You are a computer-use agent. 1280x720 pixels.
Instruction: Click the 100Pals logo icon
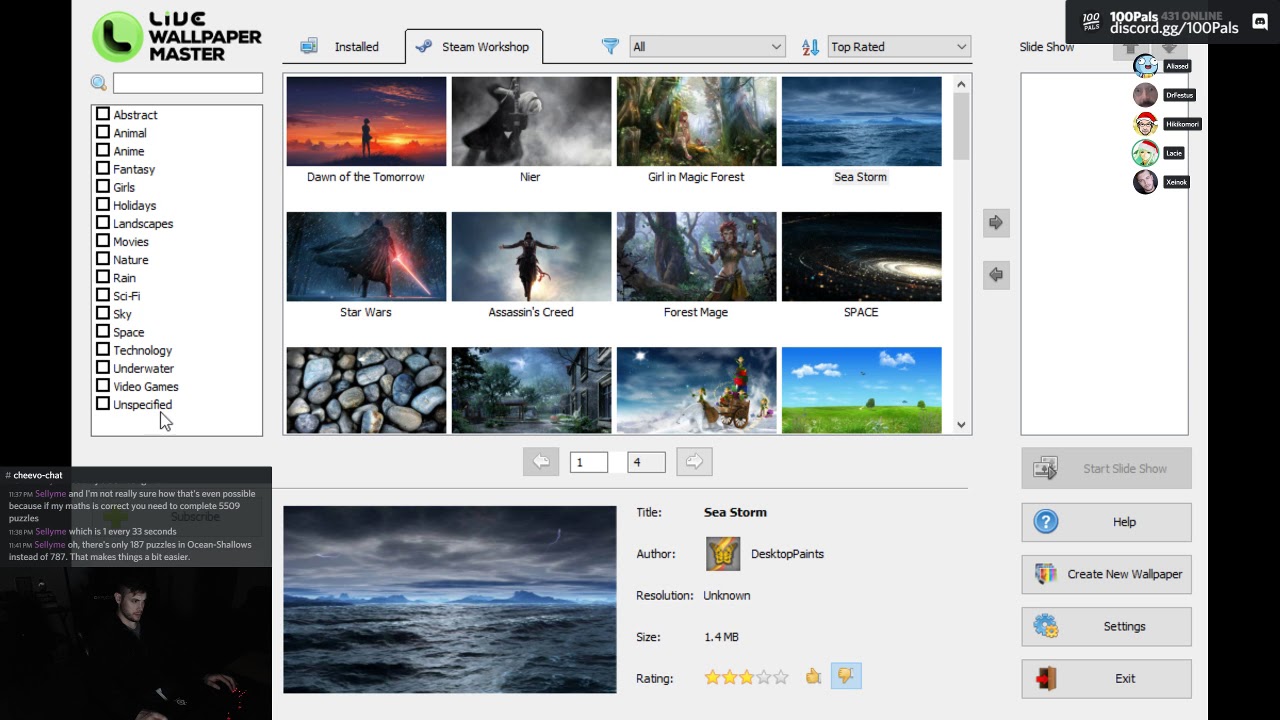pos(1091,21)
